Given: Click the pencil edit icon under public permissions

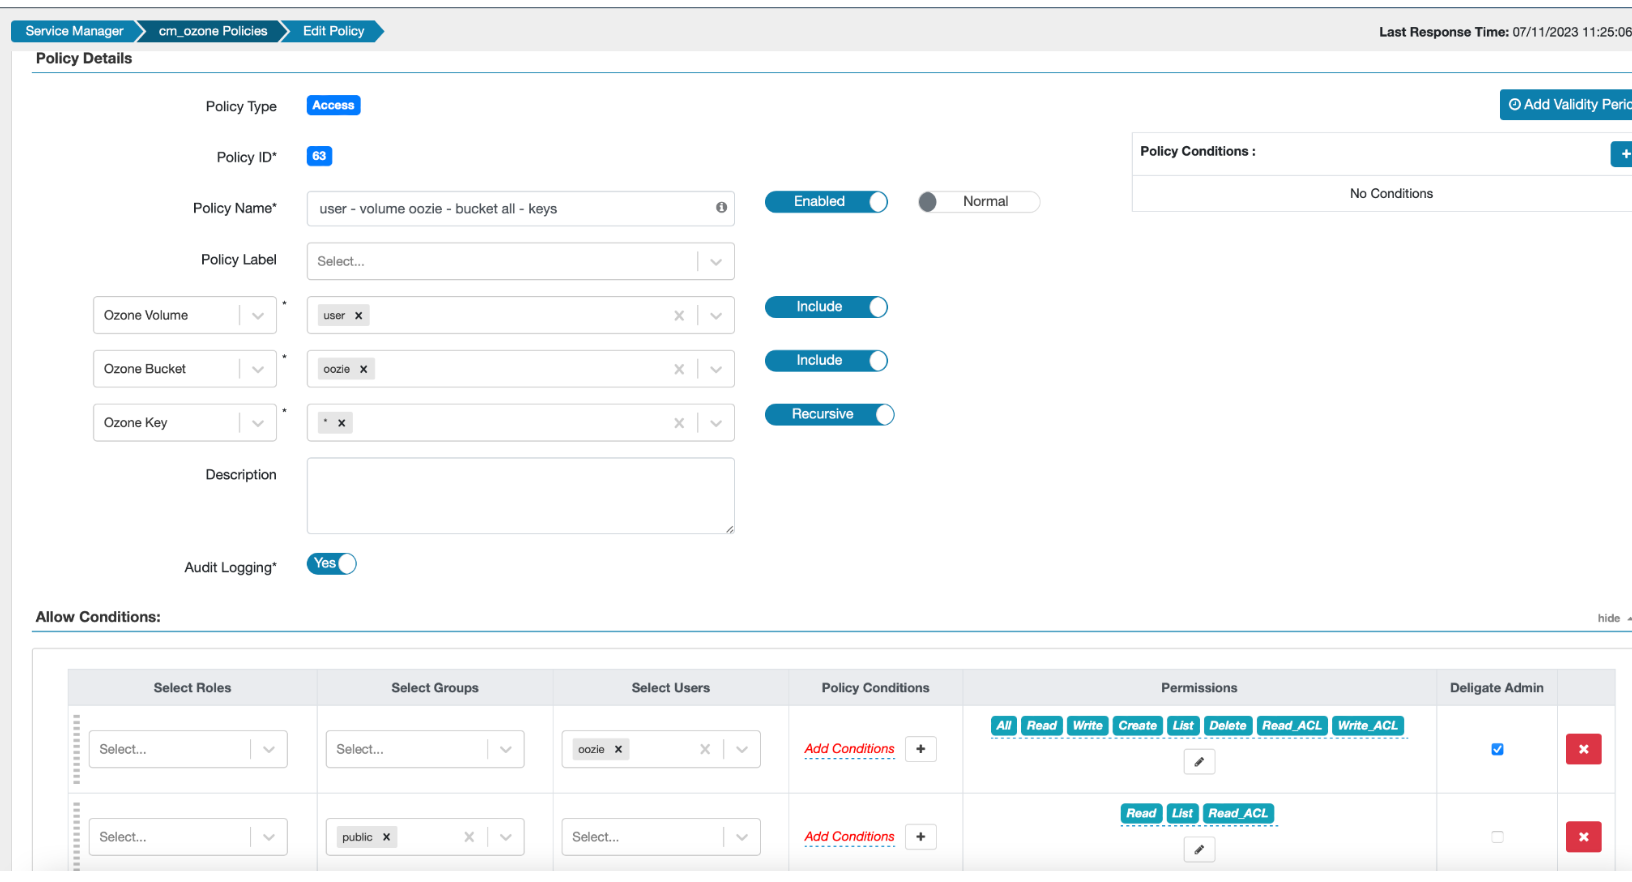Looking at the screenshot, I should click(x=1199, y=850).
